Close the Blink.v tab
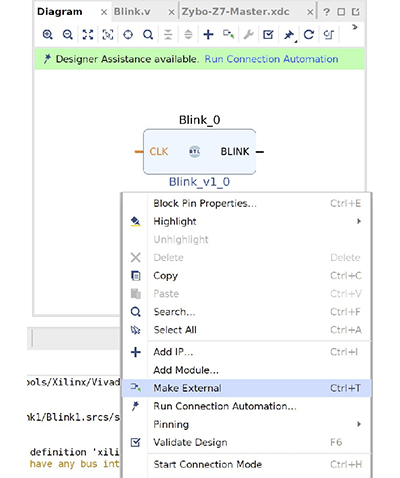400x478 pixels. point(171,12)
